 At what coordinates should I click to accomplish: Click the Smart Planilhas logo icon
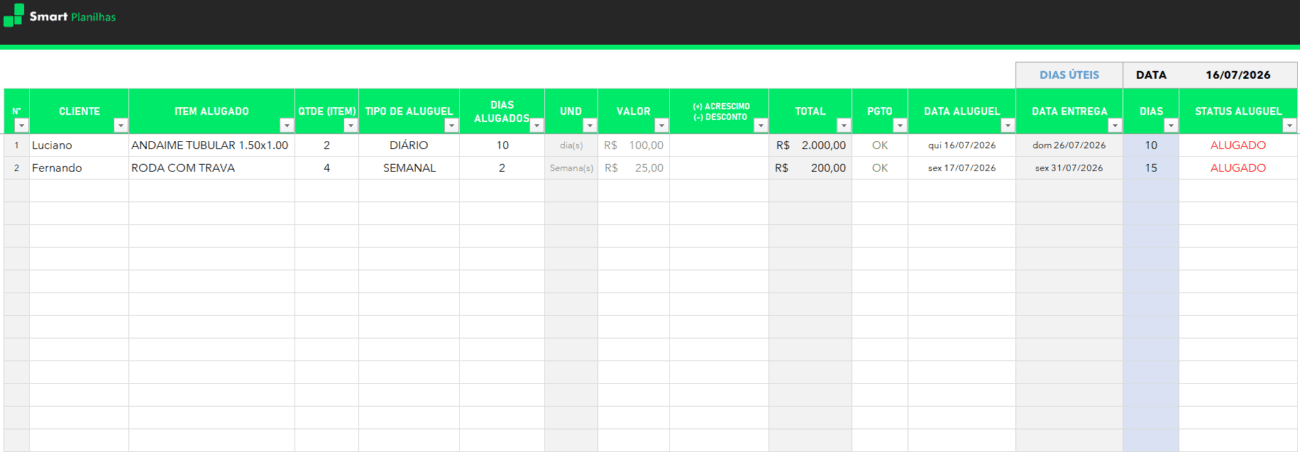(x=13, y=16)
